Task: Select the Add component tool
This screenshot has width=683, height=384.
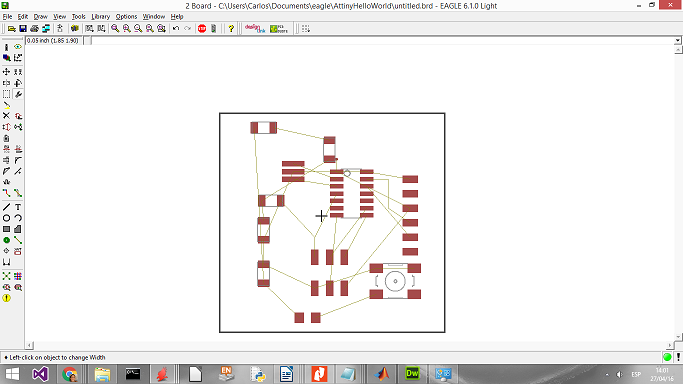Action: pos(18,116)
